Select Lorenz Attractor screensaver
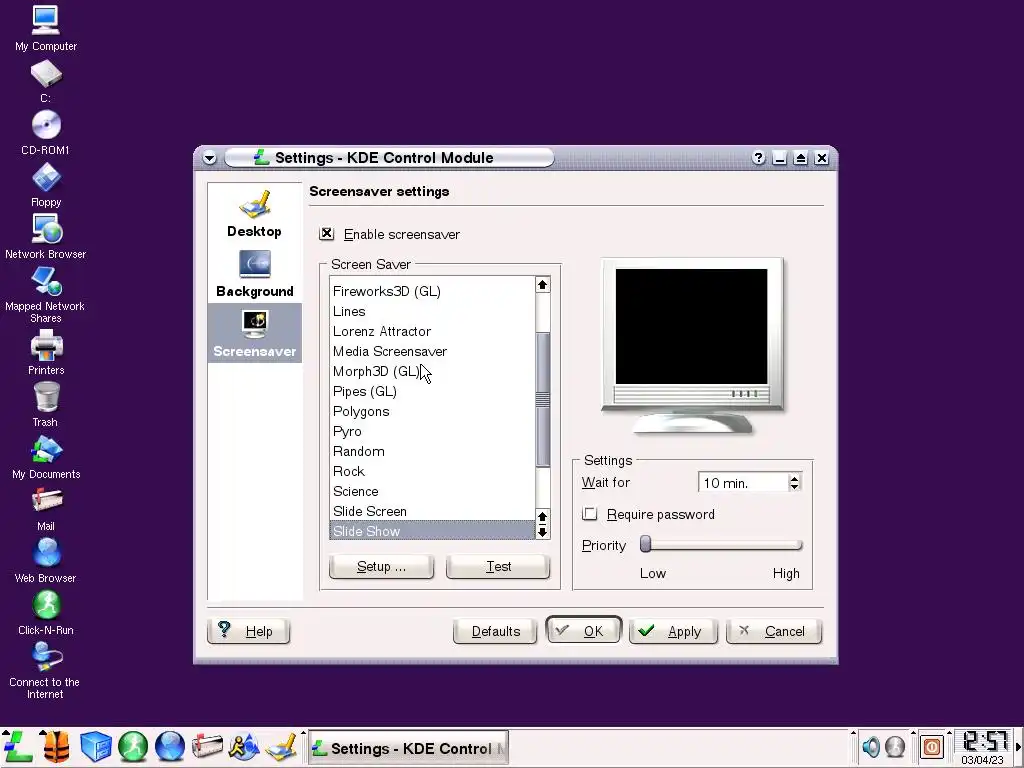Screen dimensions: 1024x768 coord(432,331)
